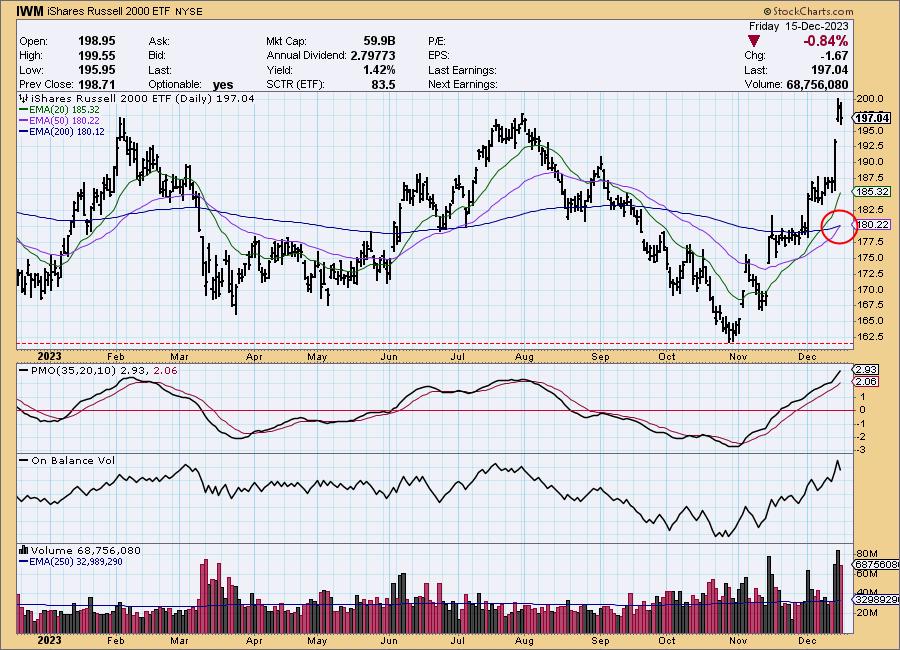Click the blue EMA(200) legend line marker
Viewport: 900px width, 650px height.
point(24,131)
